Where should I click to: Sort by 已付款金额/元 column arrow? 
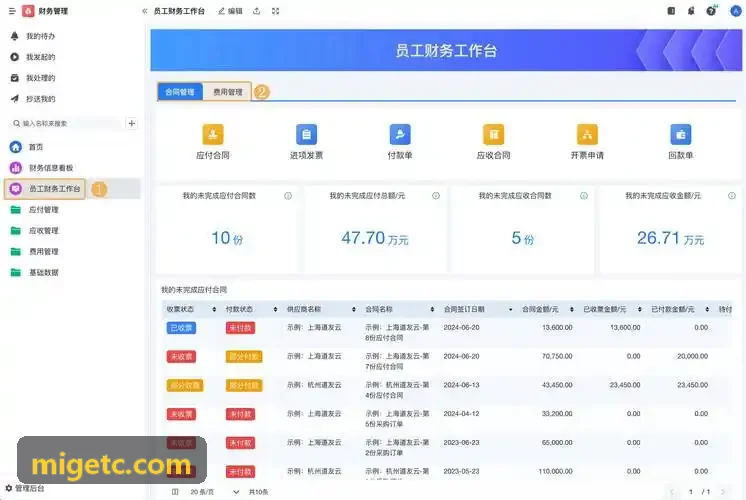click(x=707, y=310)
